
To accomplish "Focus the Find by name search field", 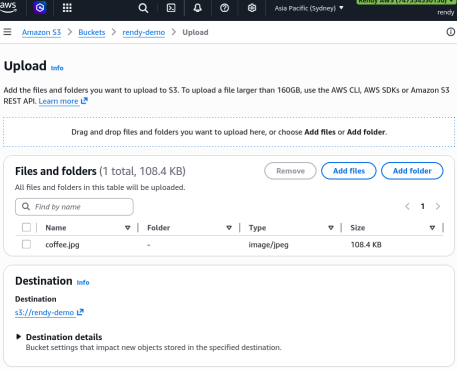I will [74, 207].
